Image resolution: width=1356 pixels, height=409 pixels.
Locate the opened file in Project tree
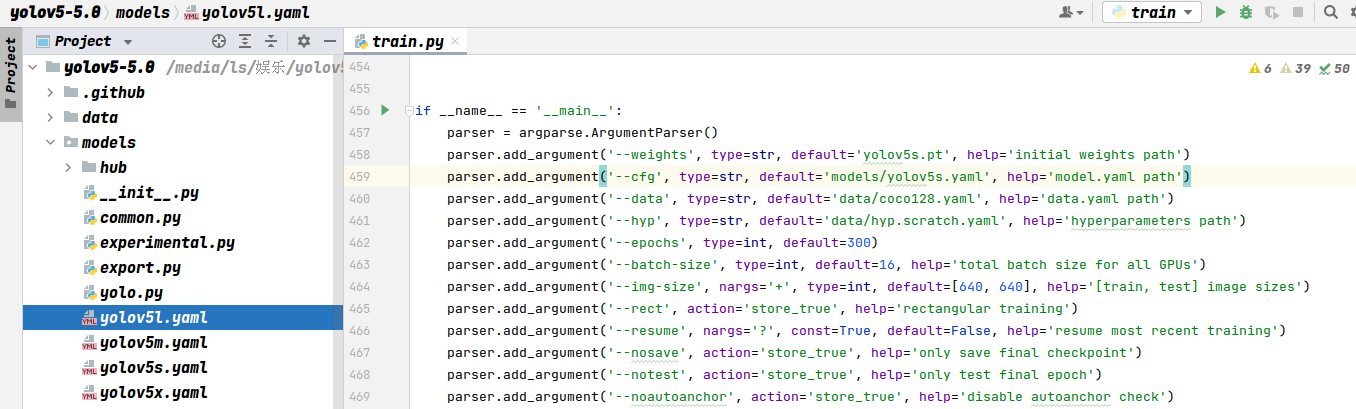click(x=219, y=41)
